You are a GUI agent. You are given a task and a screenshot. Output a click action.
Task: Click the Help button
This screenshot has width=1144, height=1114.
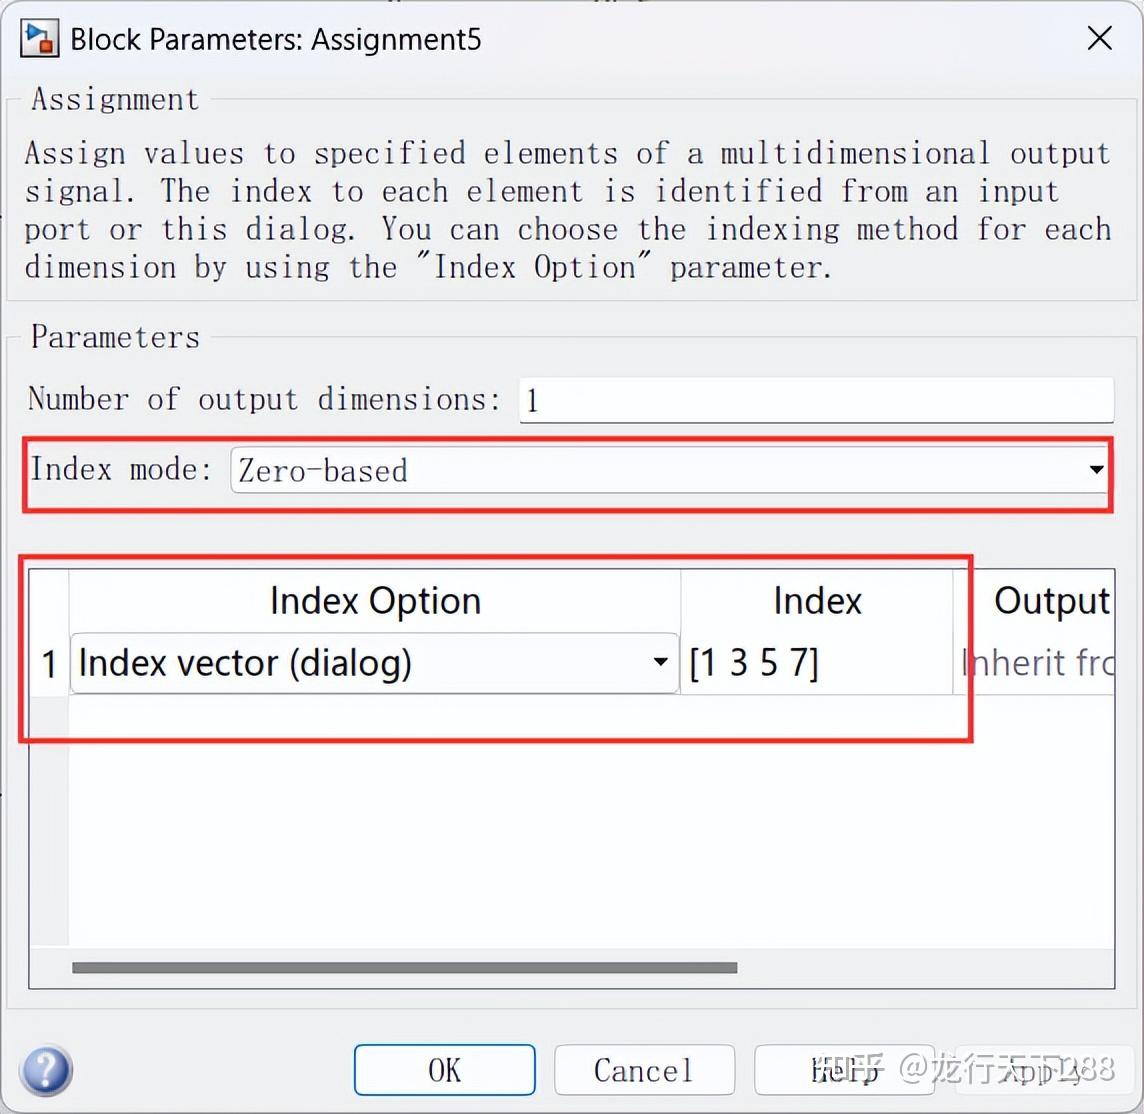click(844, 1070)
